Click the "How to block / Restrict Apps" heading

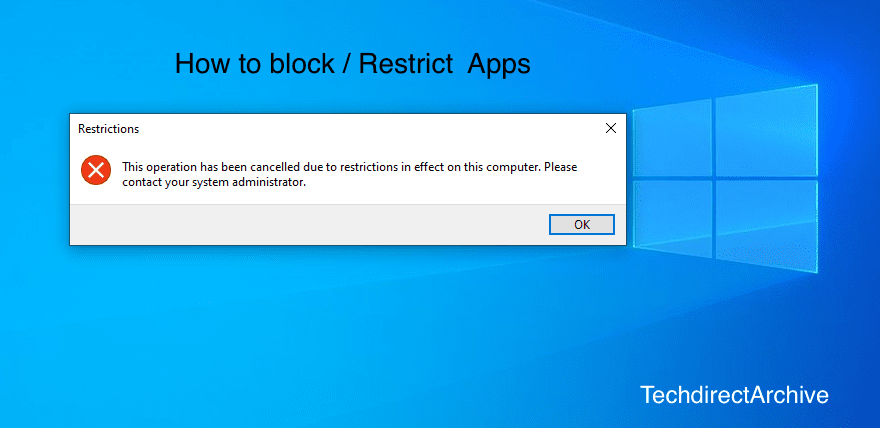352,64
